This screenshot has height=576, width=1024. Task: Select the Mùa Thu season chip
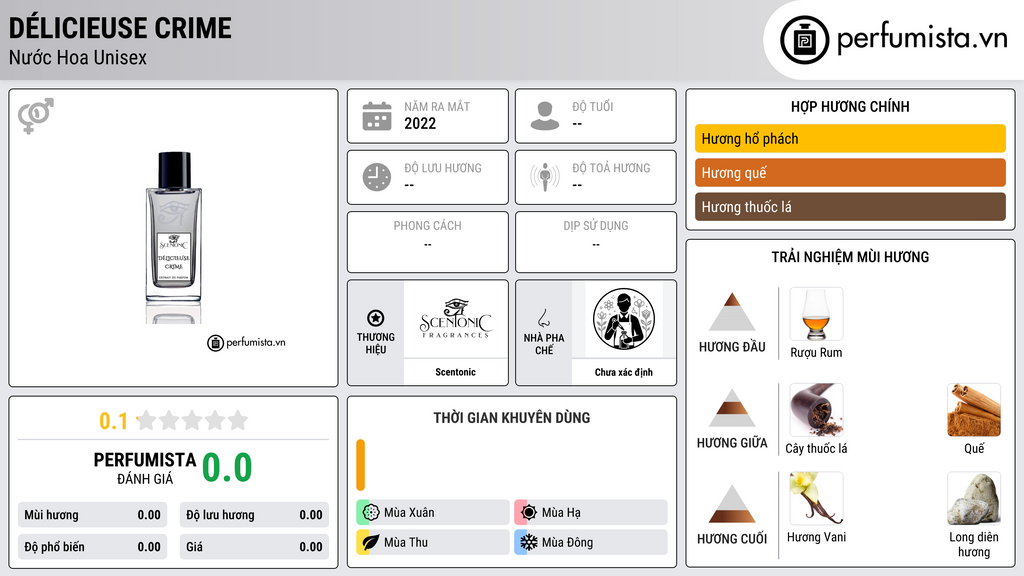click(x=433, y=542)
